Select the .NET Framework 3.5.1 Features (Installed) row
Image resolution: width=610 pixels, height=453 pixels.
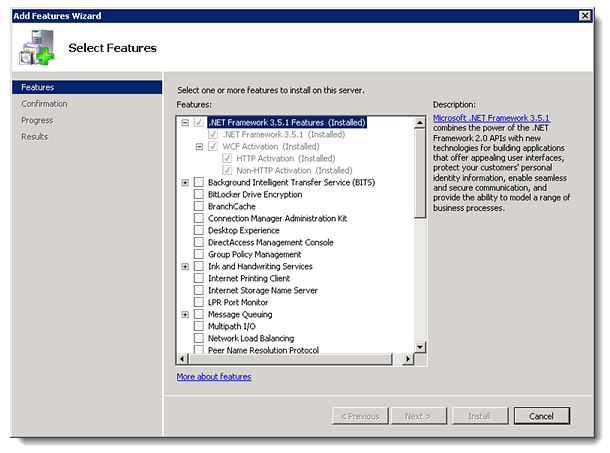coord(287,123)
